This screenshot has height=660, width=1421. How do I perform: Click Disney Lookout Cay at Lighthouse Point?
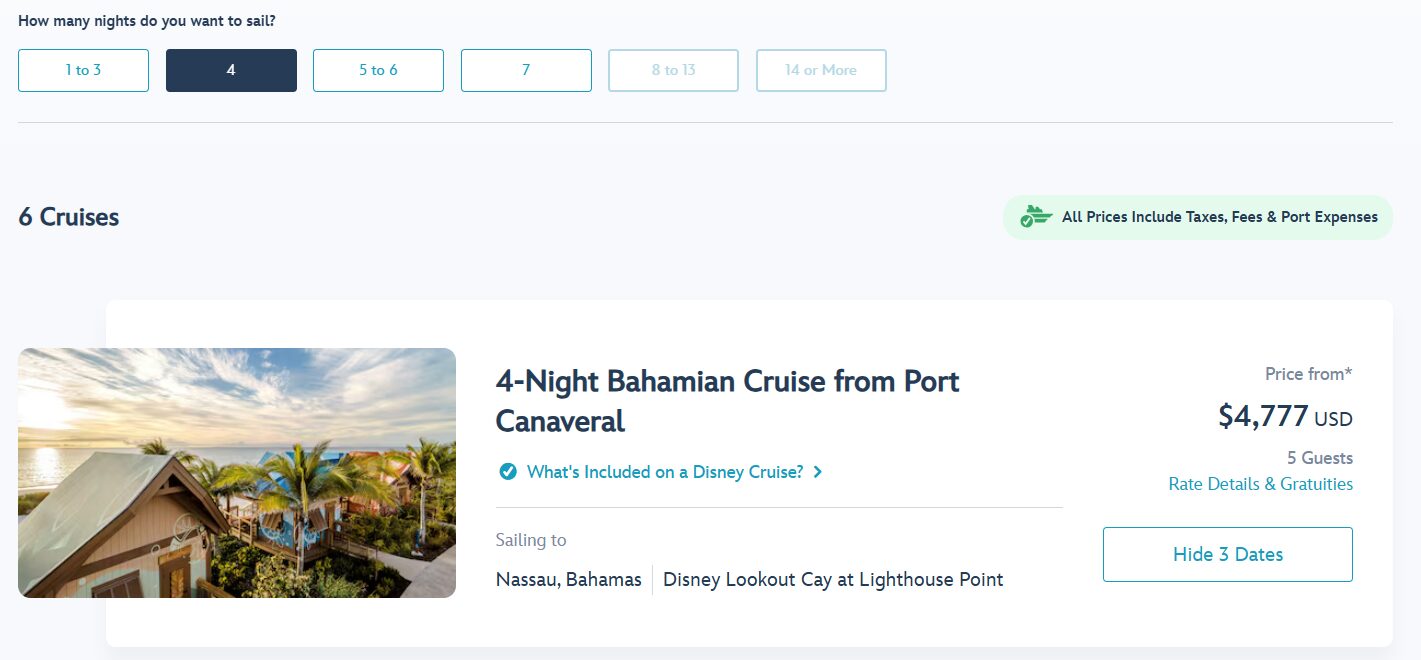[832, 579]
